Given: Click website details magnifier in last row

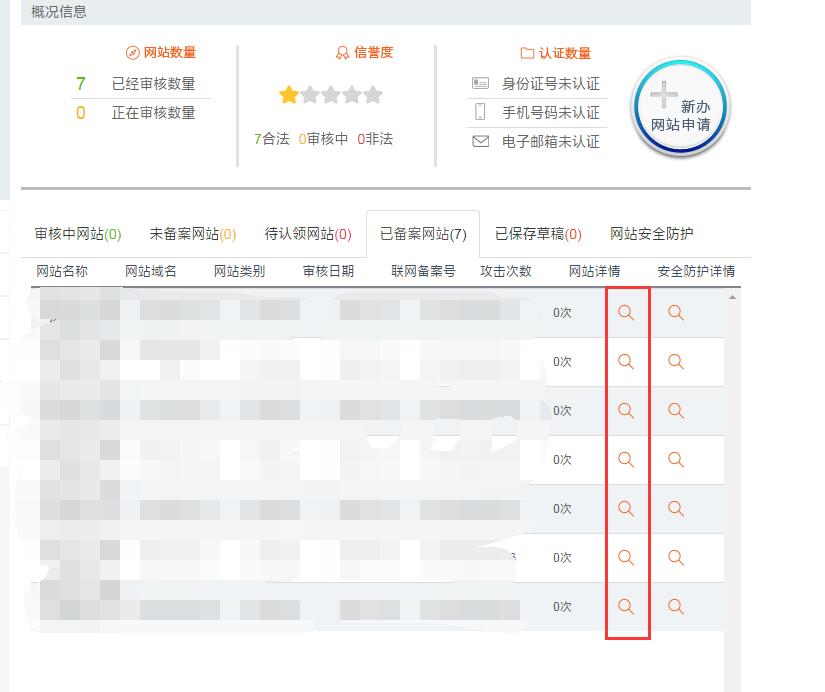Looking at the screenshot, I should [x=626, y=606].
